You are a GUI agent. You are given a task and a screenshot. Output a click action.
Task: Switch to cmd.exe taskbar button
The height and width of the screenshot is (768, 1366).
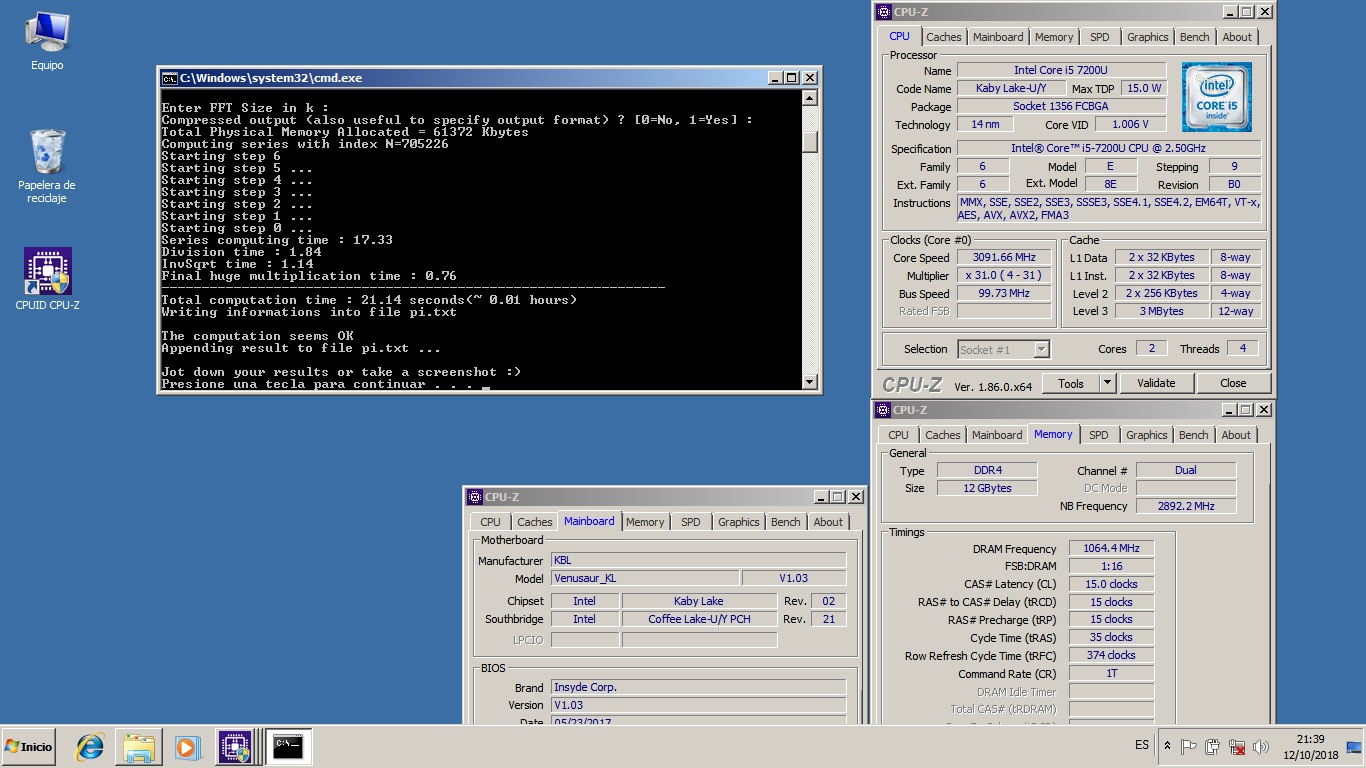(289, 746)
